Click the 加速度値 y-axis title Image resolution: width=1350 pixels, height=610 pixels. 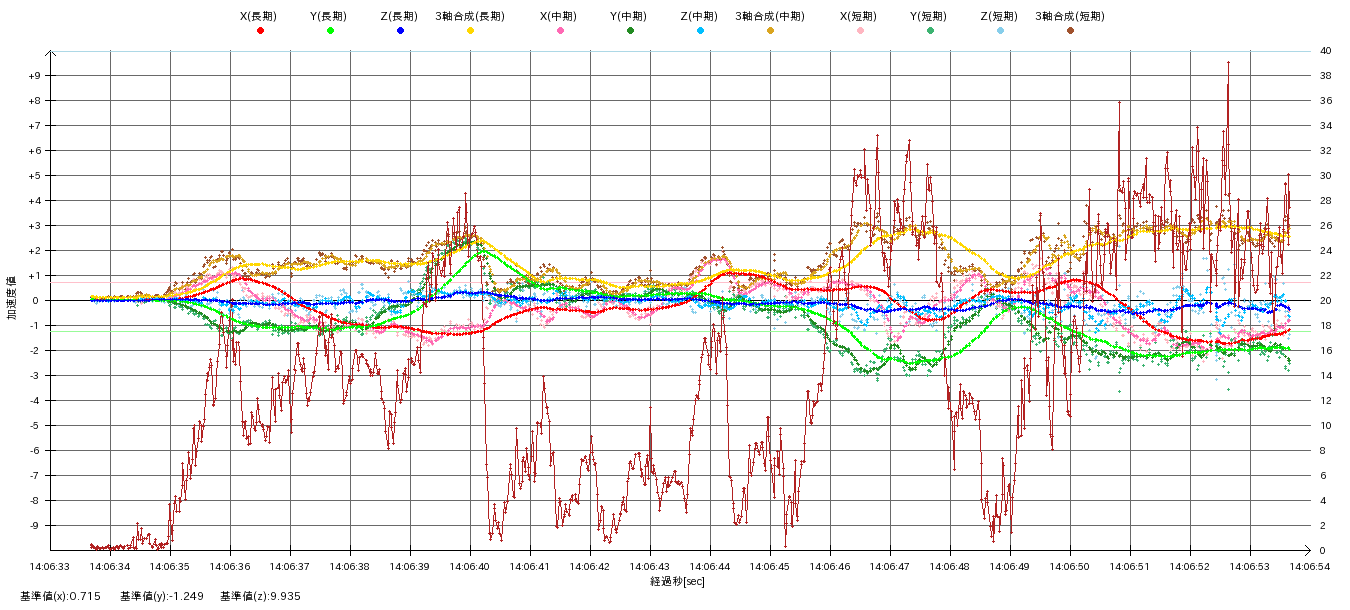(x=13, y=300)
